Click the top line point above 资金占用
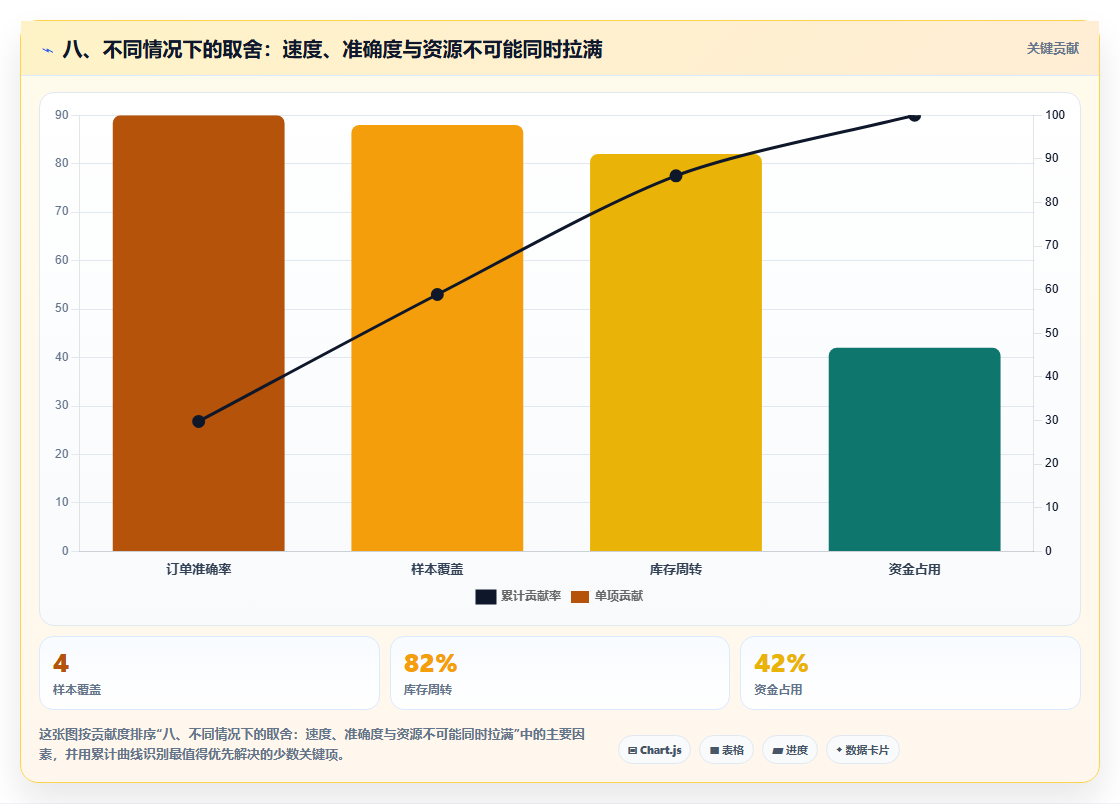 914,116
